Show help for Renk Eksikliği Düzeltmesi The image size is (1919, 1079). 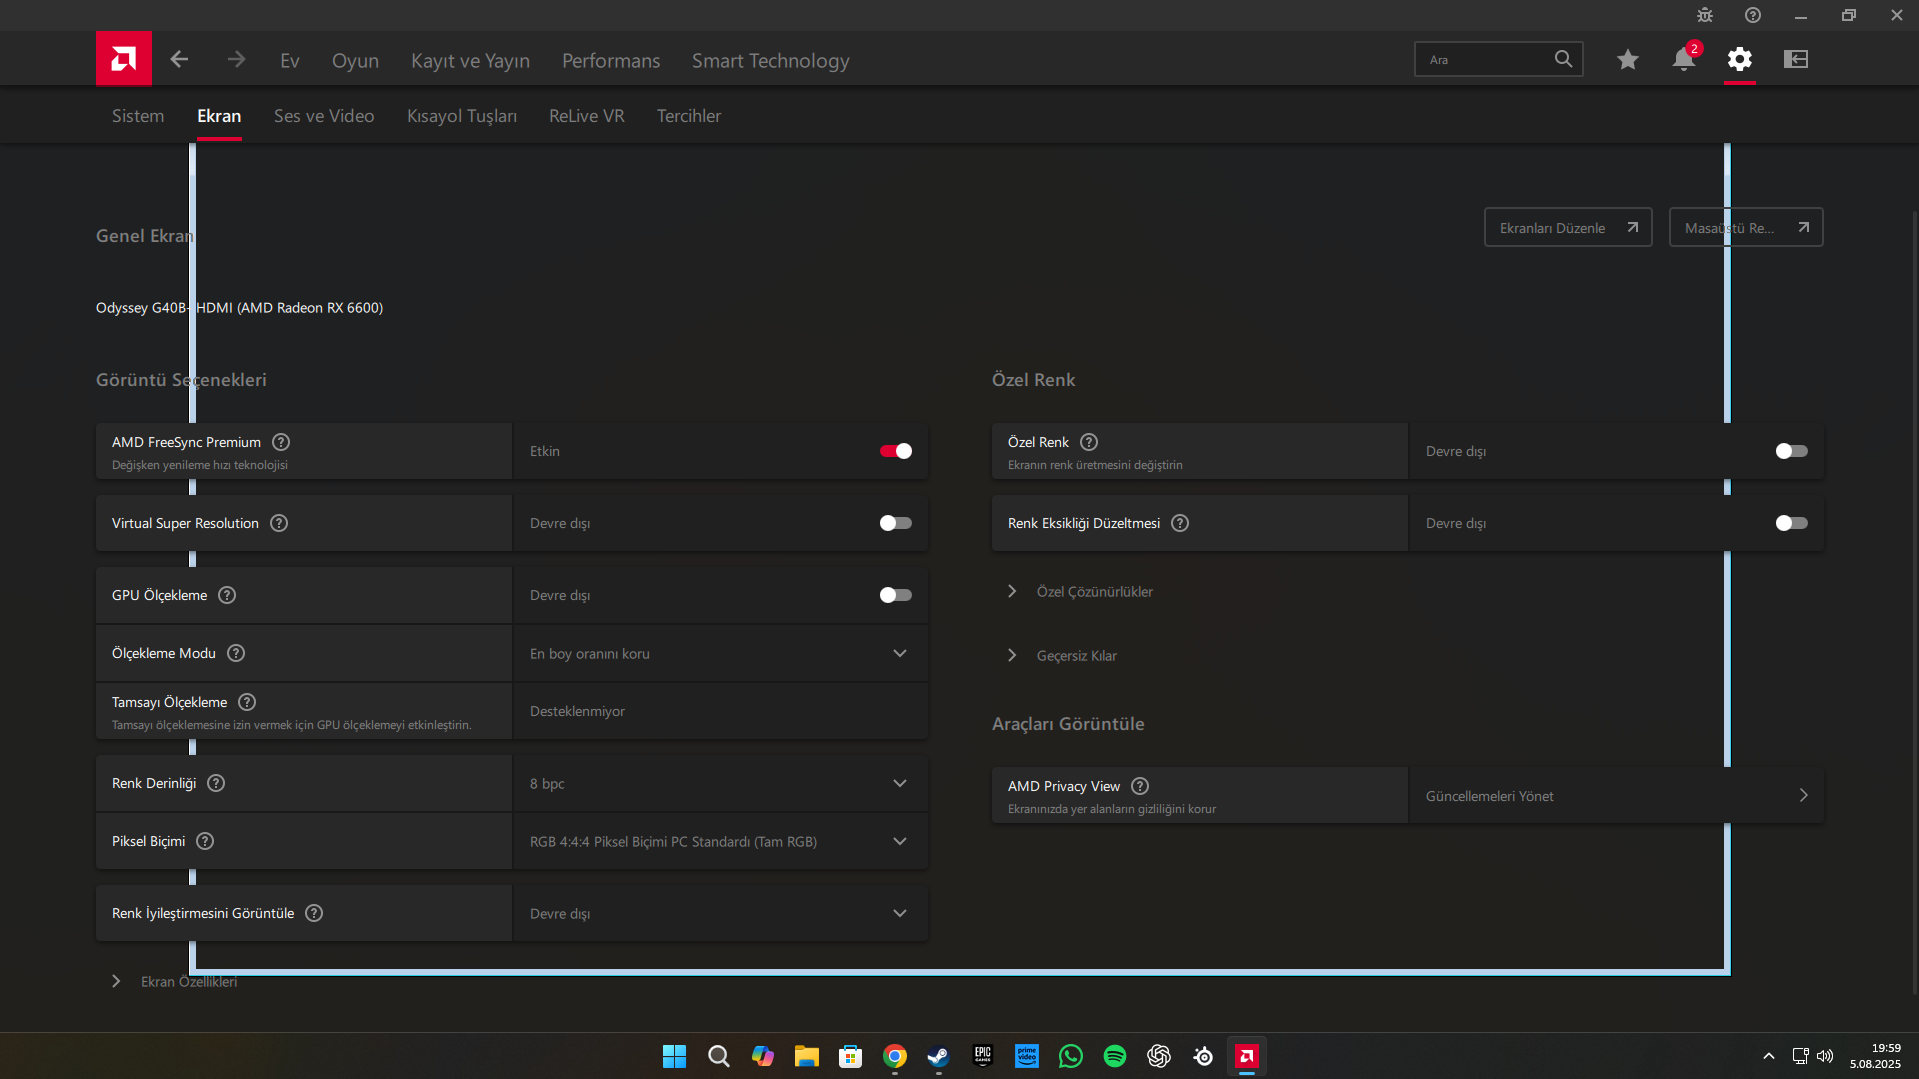(x=1180, y=523)
